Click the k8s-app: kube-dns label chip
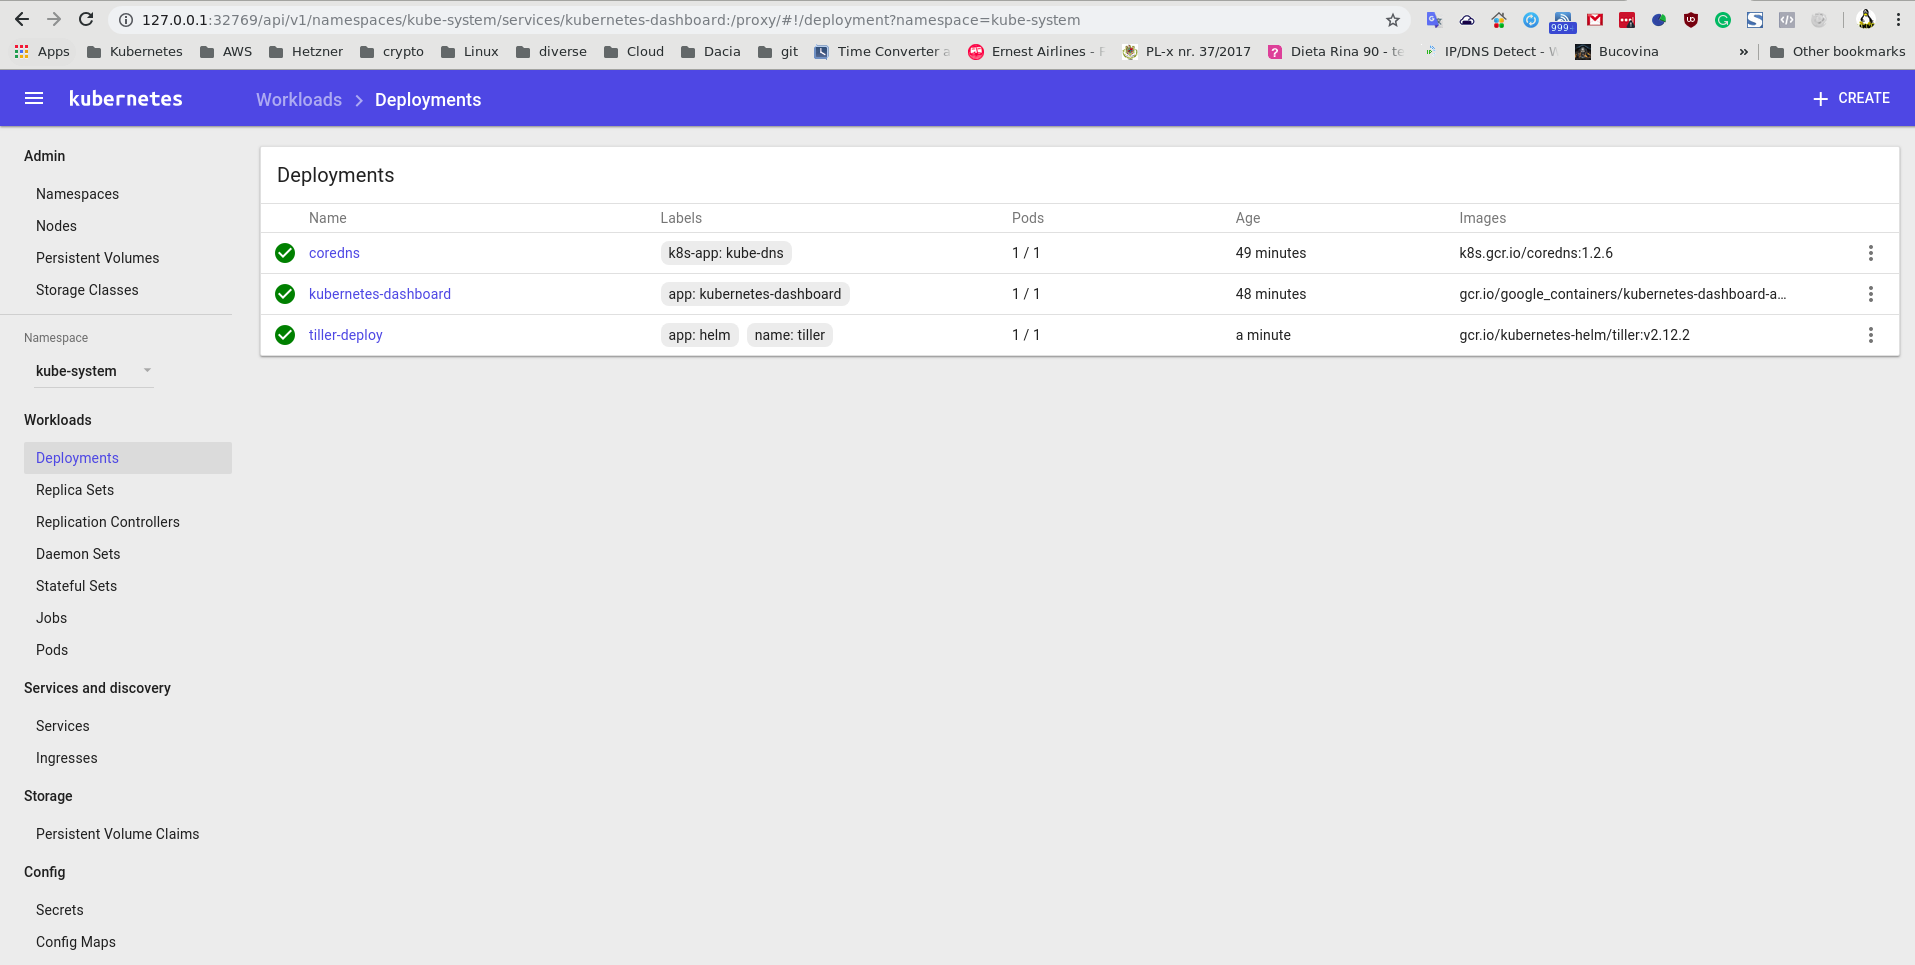The height and width of the screenshot is (965, 1915). click(726, 253)
